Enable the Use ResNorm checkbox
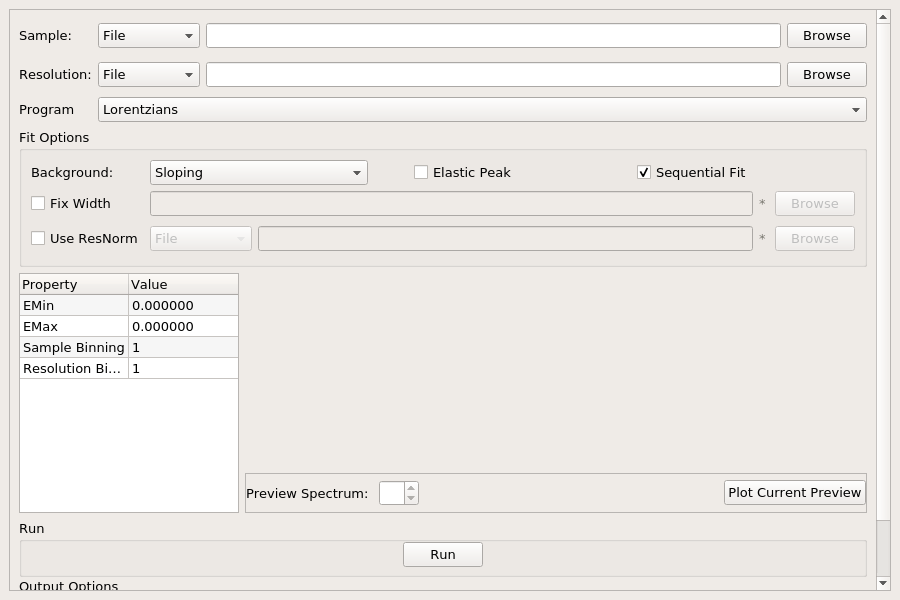The image size is (900, 600). (x=38, y=238)
